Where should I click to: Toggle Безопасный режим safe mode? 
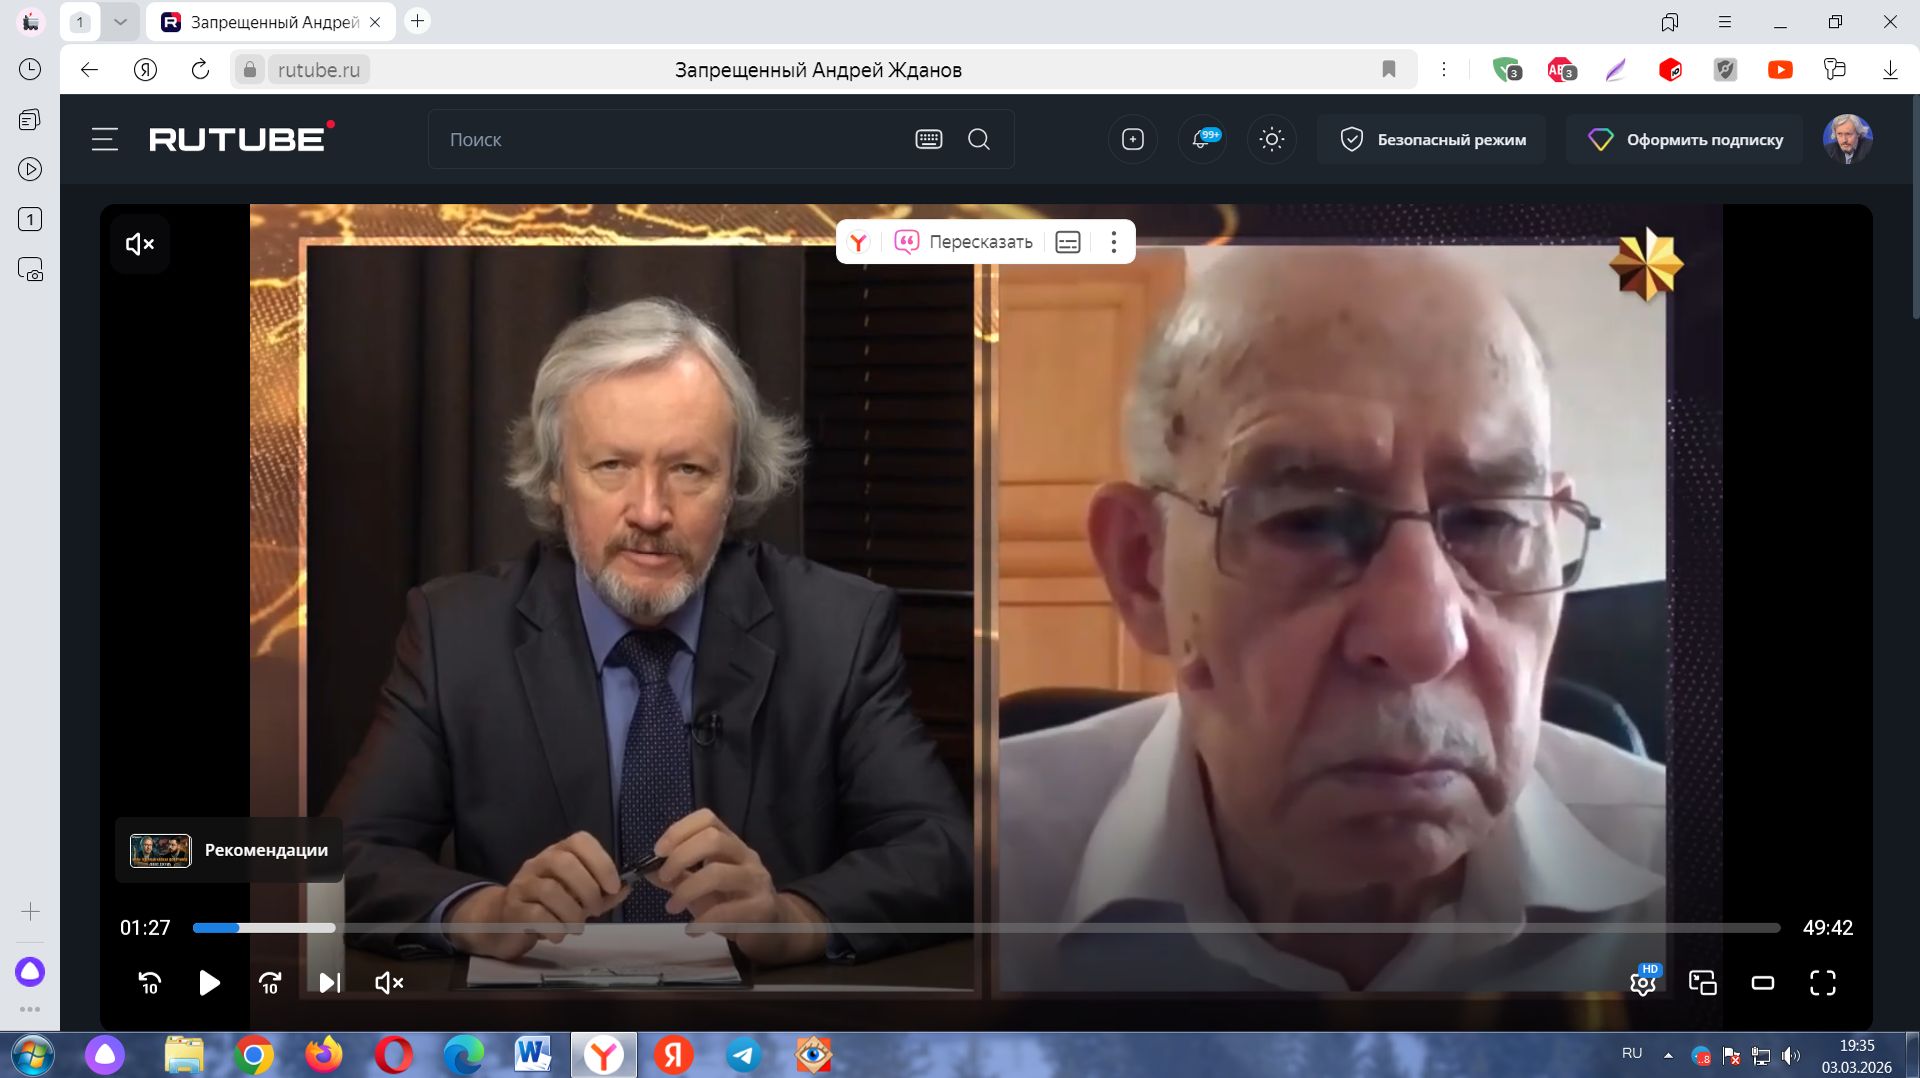pos(1431,139)
